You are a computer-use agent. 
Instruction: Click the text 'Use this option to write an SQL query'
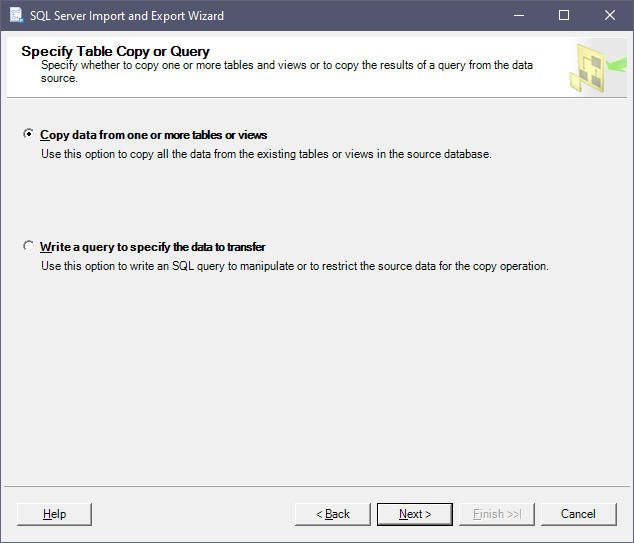pos(294,266)
